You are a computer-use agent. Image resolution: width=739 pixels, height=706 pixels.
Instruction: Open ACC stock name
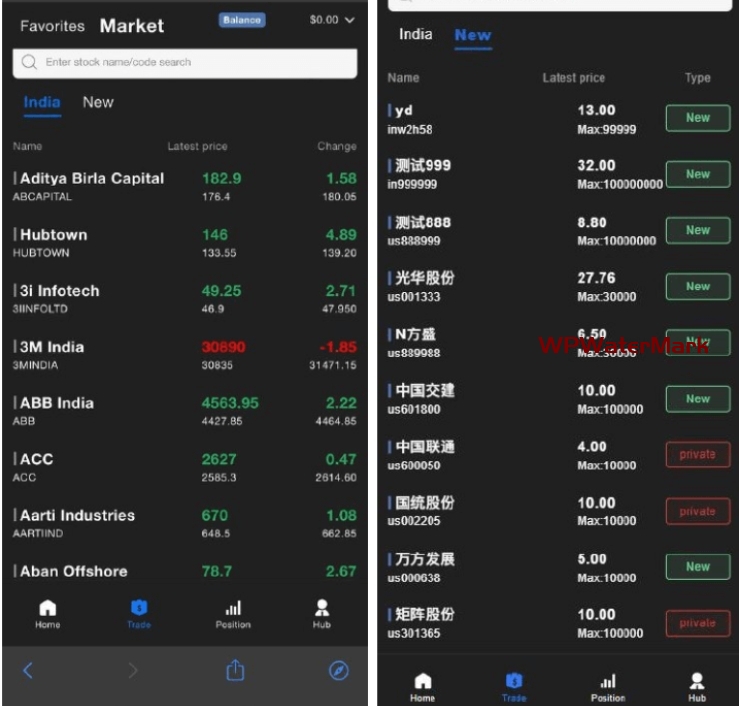pos(36,459)
